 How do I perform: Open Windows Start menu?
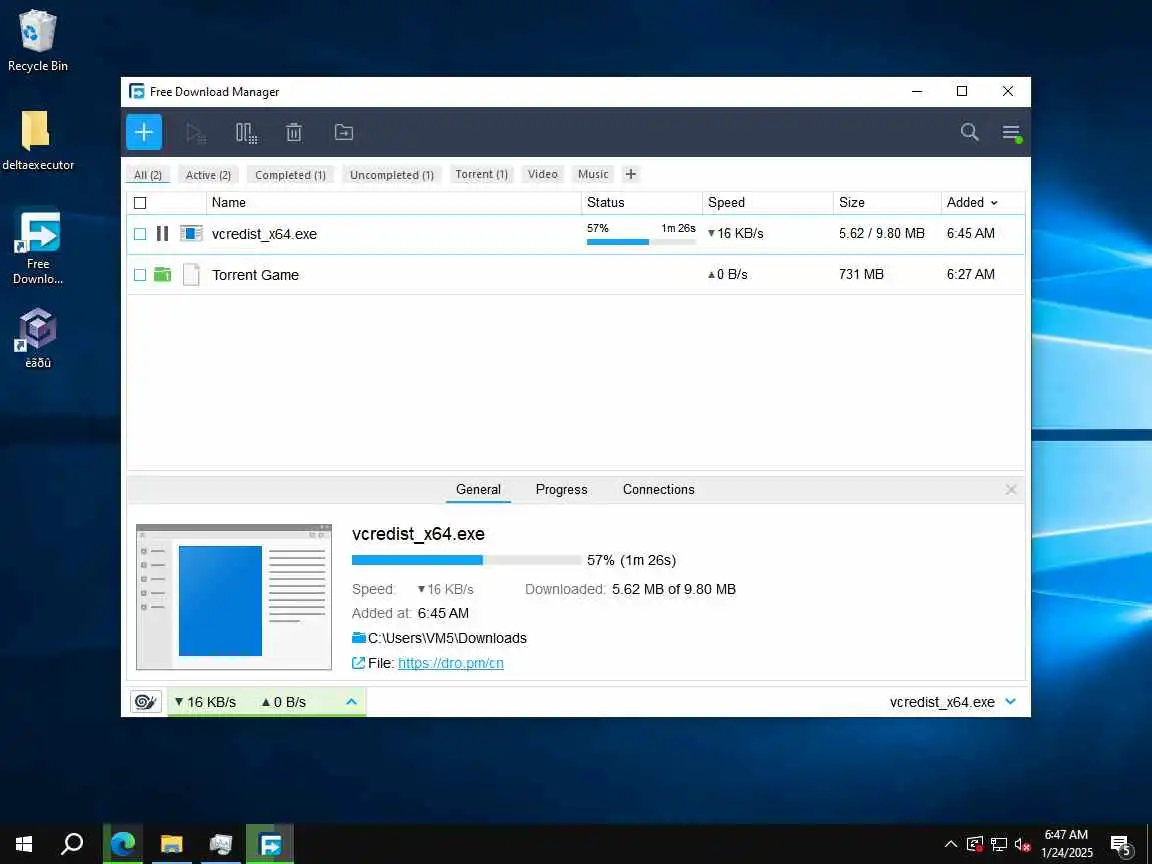point(24,844)
